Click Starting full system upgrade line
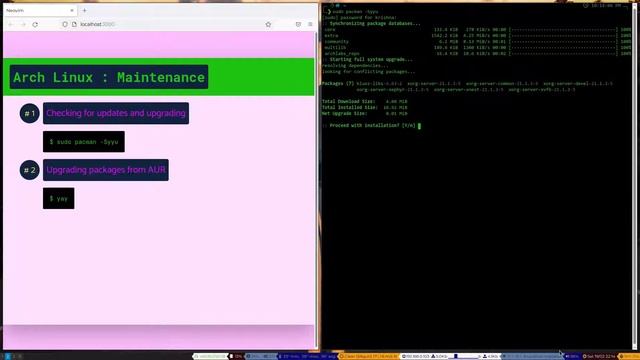 368,60
